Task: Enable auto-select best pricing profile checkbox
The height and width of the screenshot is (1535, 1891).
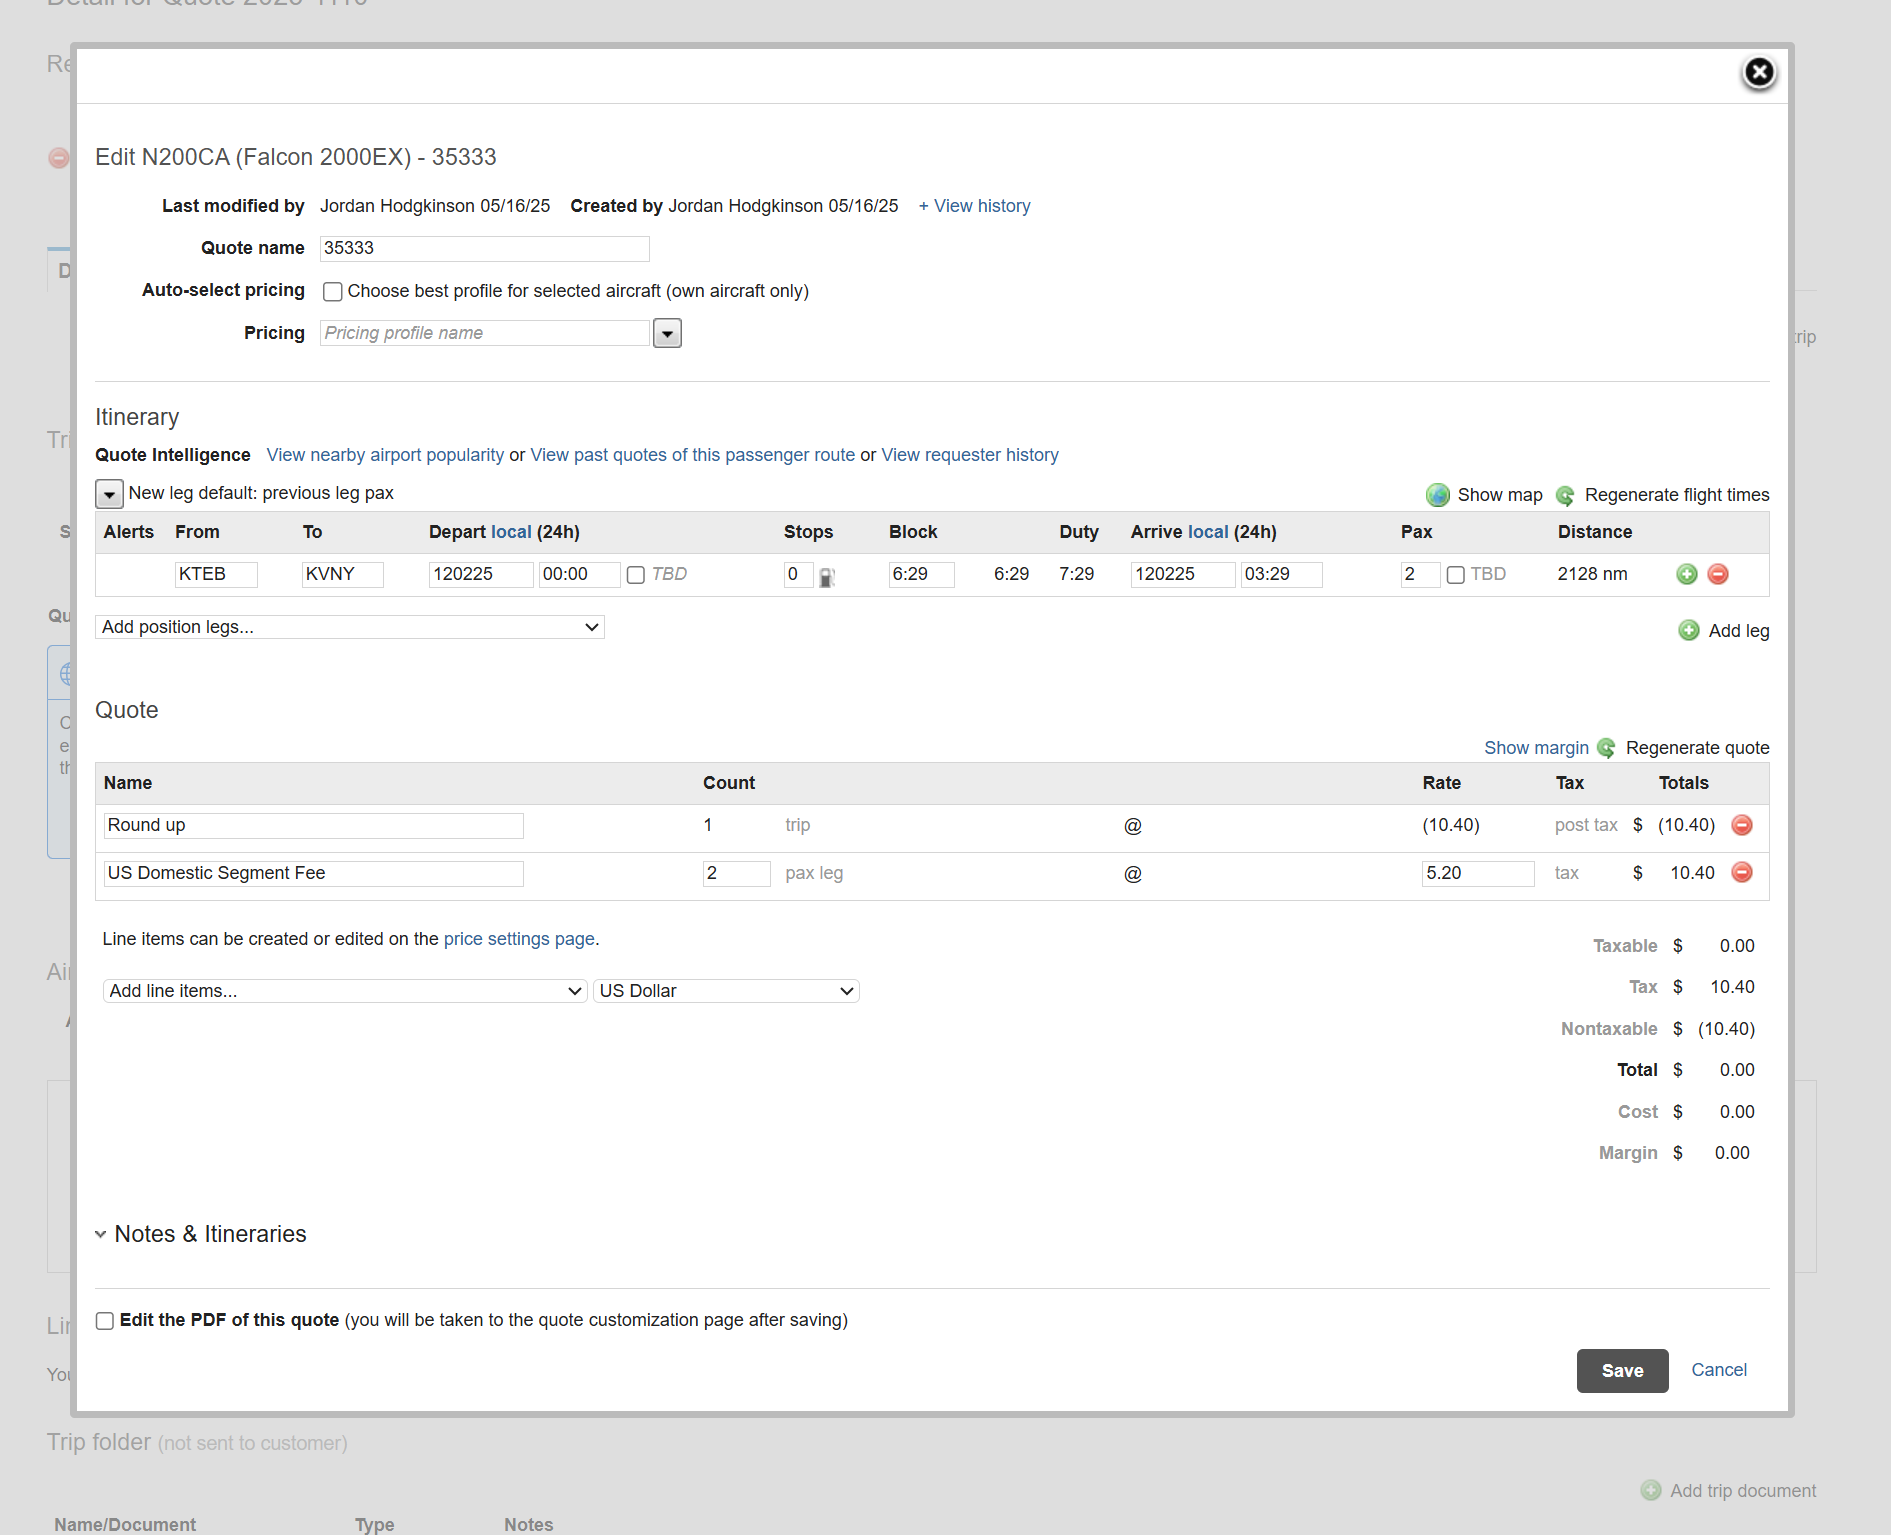Action: pyautogui.click(x=333, y=291)
